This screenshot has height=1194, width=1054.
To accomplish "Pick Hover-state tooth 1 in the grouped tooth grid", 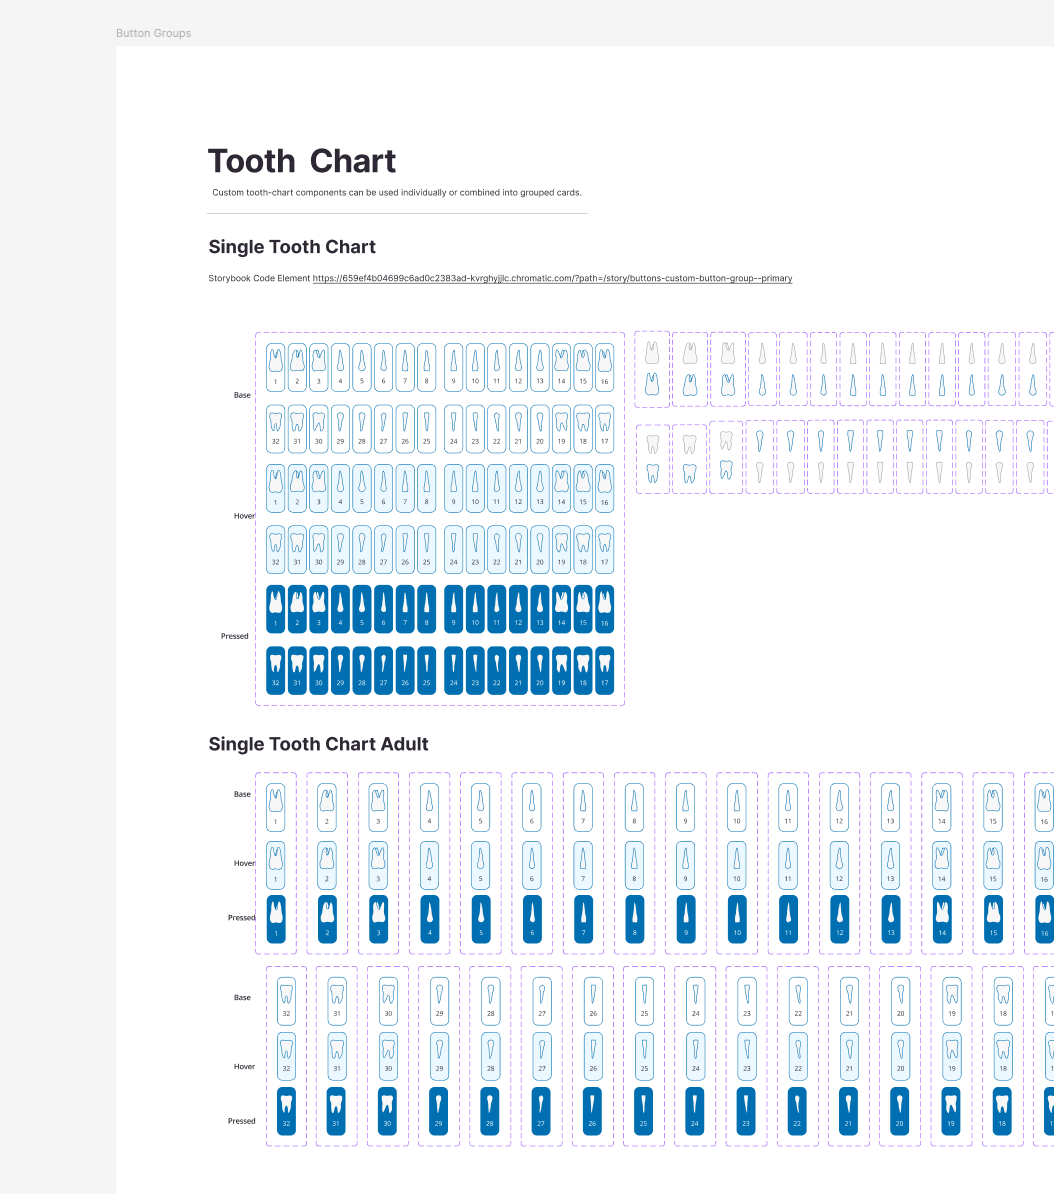I will [275, 487].
